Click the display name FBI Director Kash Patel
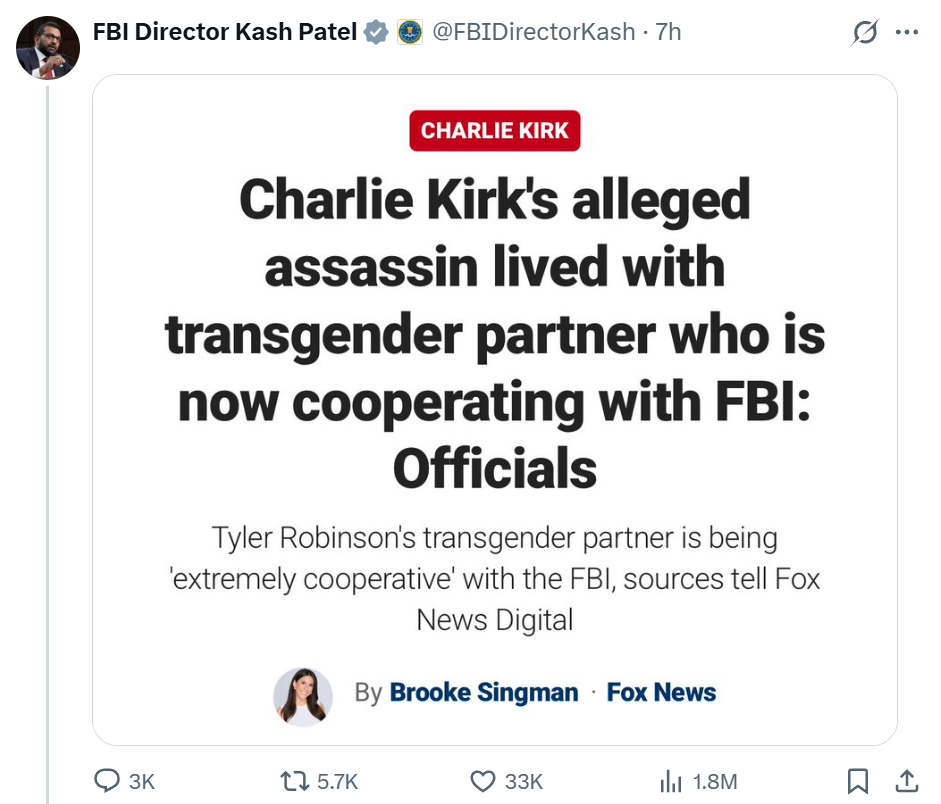Screen dimensions: 941x804 [x=225, y=32]
